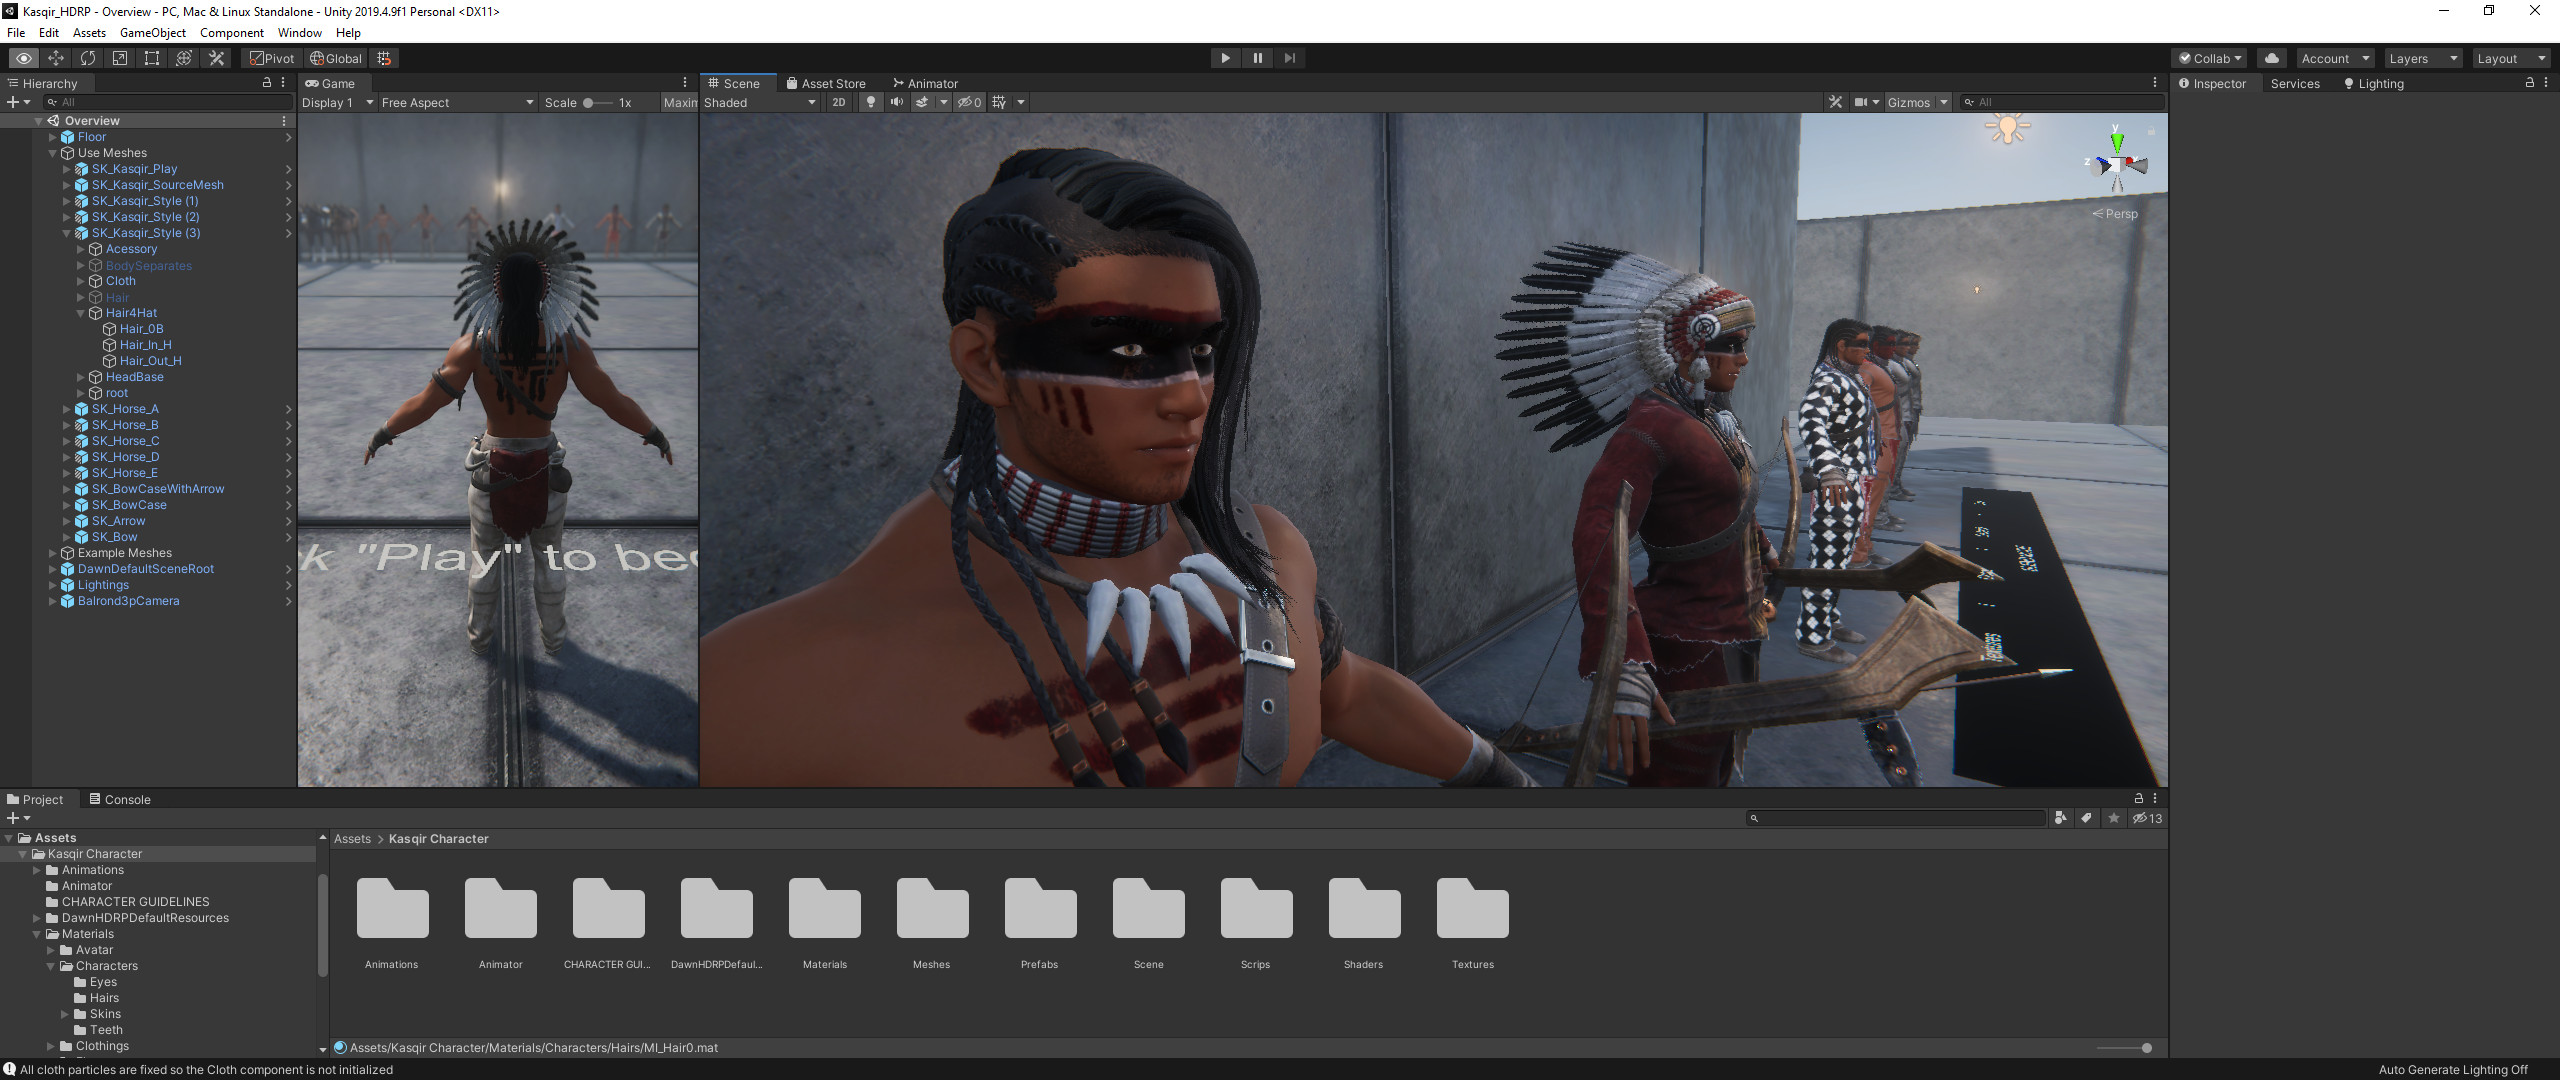Toggle Global/Local handle rotation
Image resolution: width=2560 pixels, height=1080 pixels.
point(336,58)
